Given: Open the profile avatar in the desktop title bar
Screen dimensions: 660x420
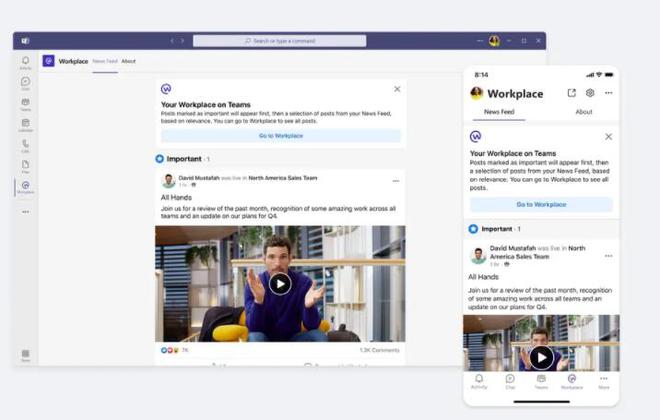Looking at the screenshot, I should click(x=495, y=41).
